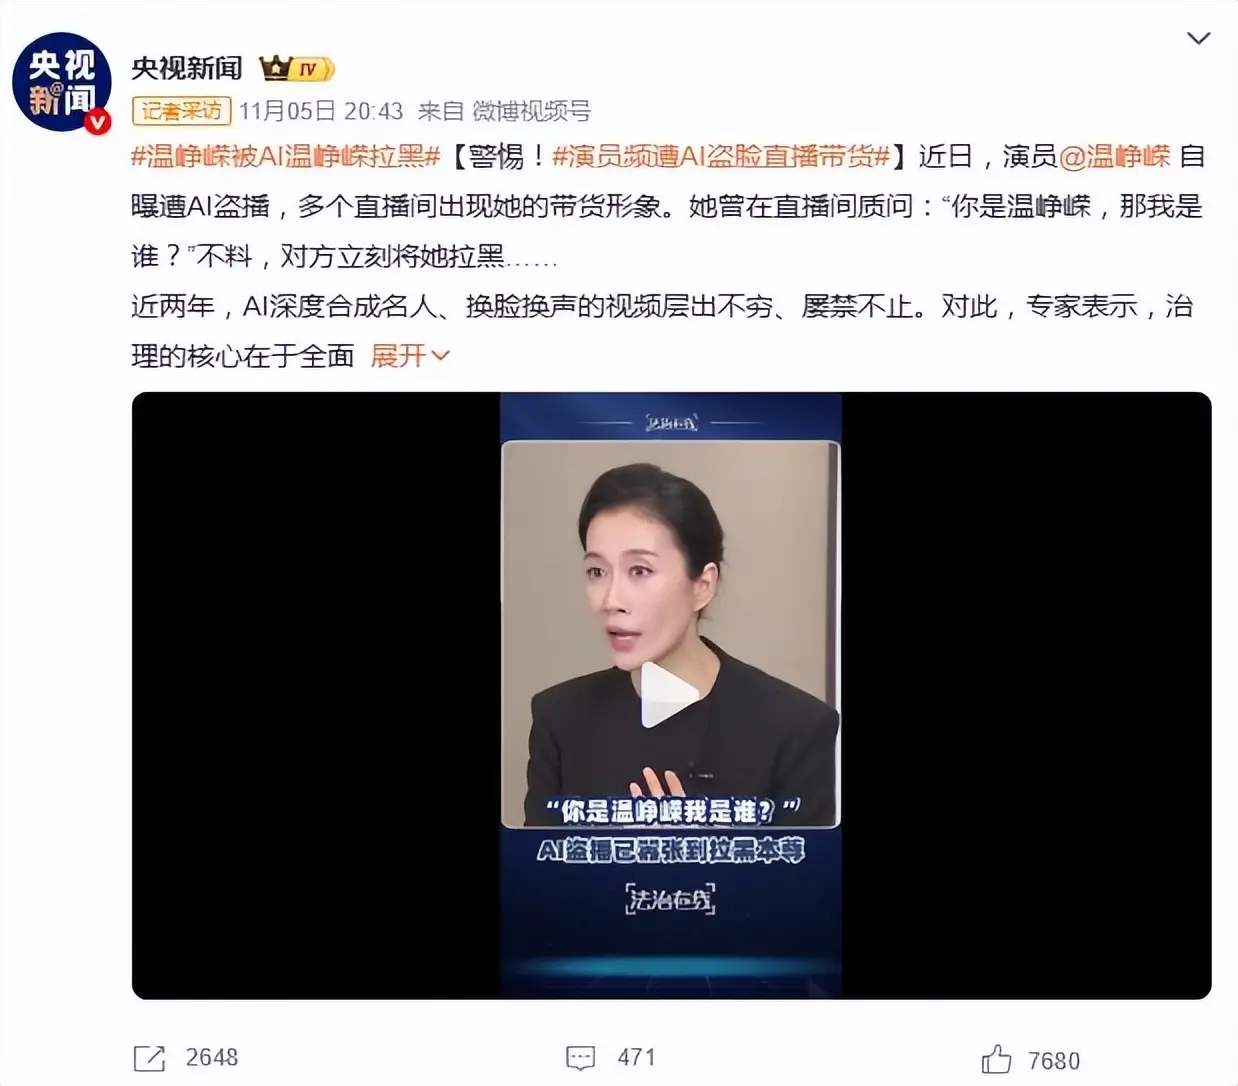
Task: Click the comment count 471
Action: (x=636, y=1058)
